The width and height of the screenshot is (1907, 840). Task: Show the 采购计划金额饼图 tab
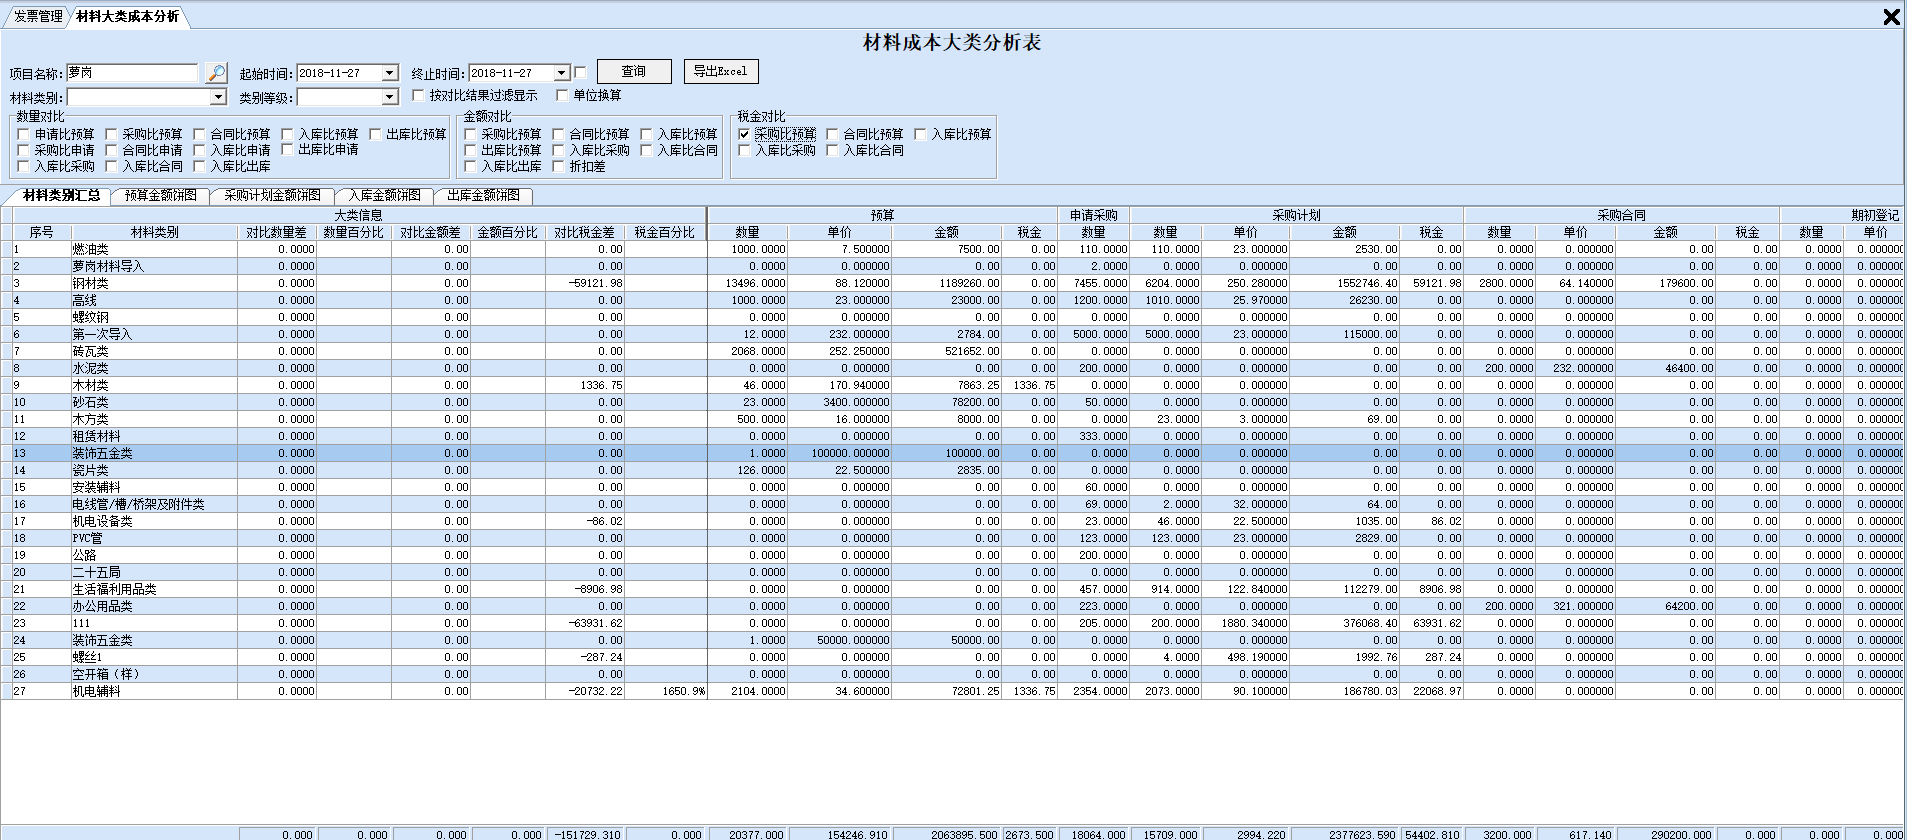272,196
